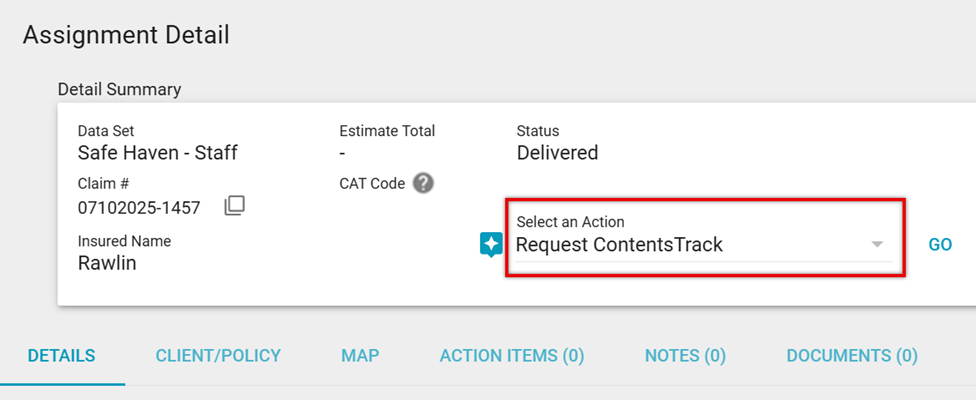Click the Detail Summary section label
The width and height of the screenshot is (976, 400).
(119, 89)
